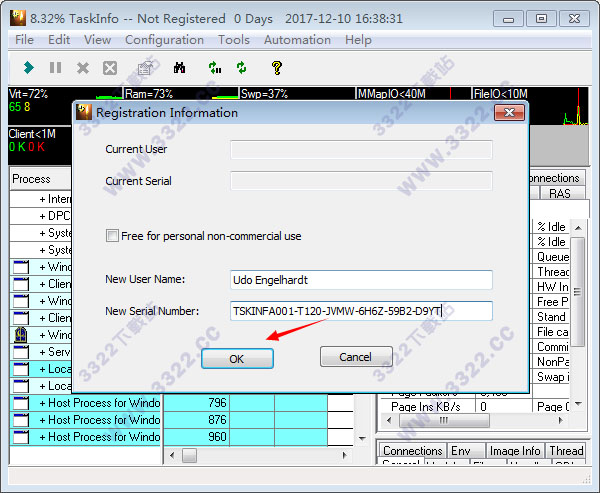Click the Client<1M graph pane
This screenshot has height=493, width=600.
point(40,146)
